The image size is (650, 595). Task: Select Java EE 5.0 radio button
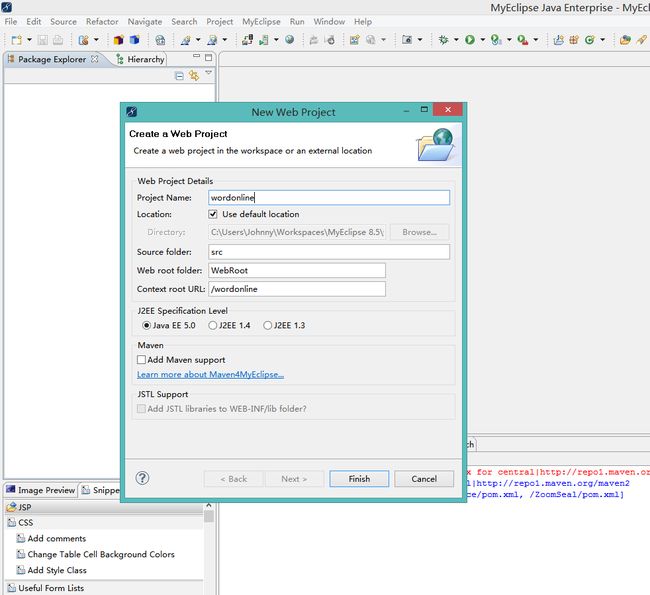(146, 325)
